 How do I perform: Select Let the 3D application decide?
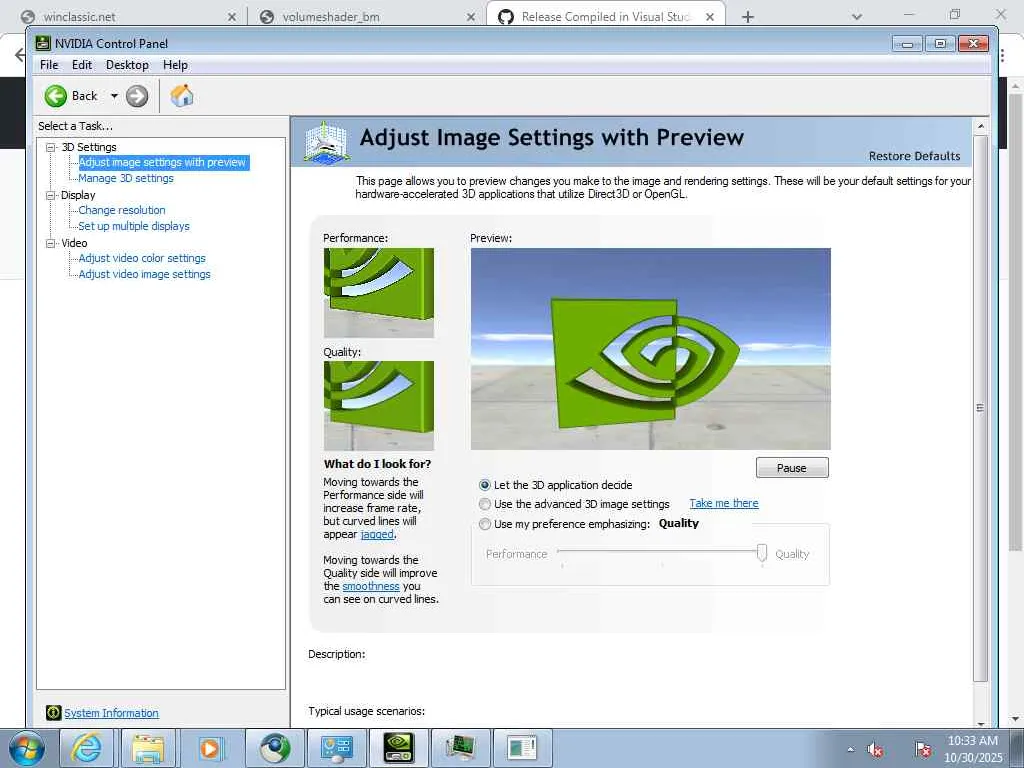(485, 485)
